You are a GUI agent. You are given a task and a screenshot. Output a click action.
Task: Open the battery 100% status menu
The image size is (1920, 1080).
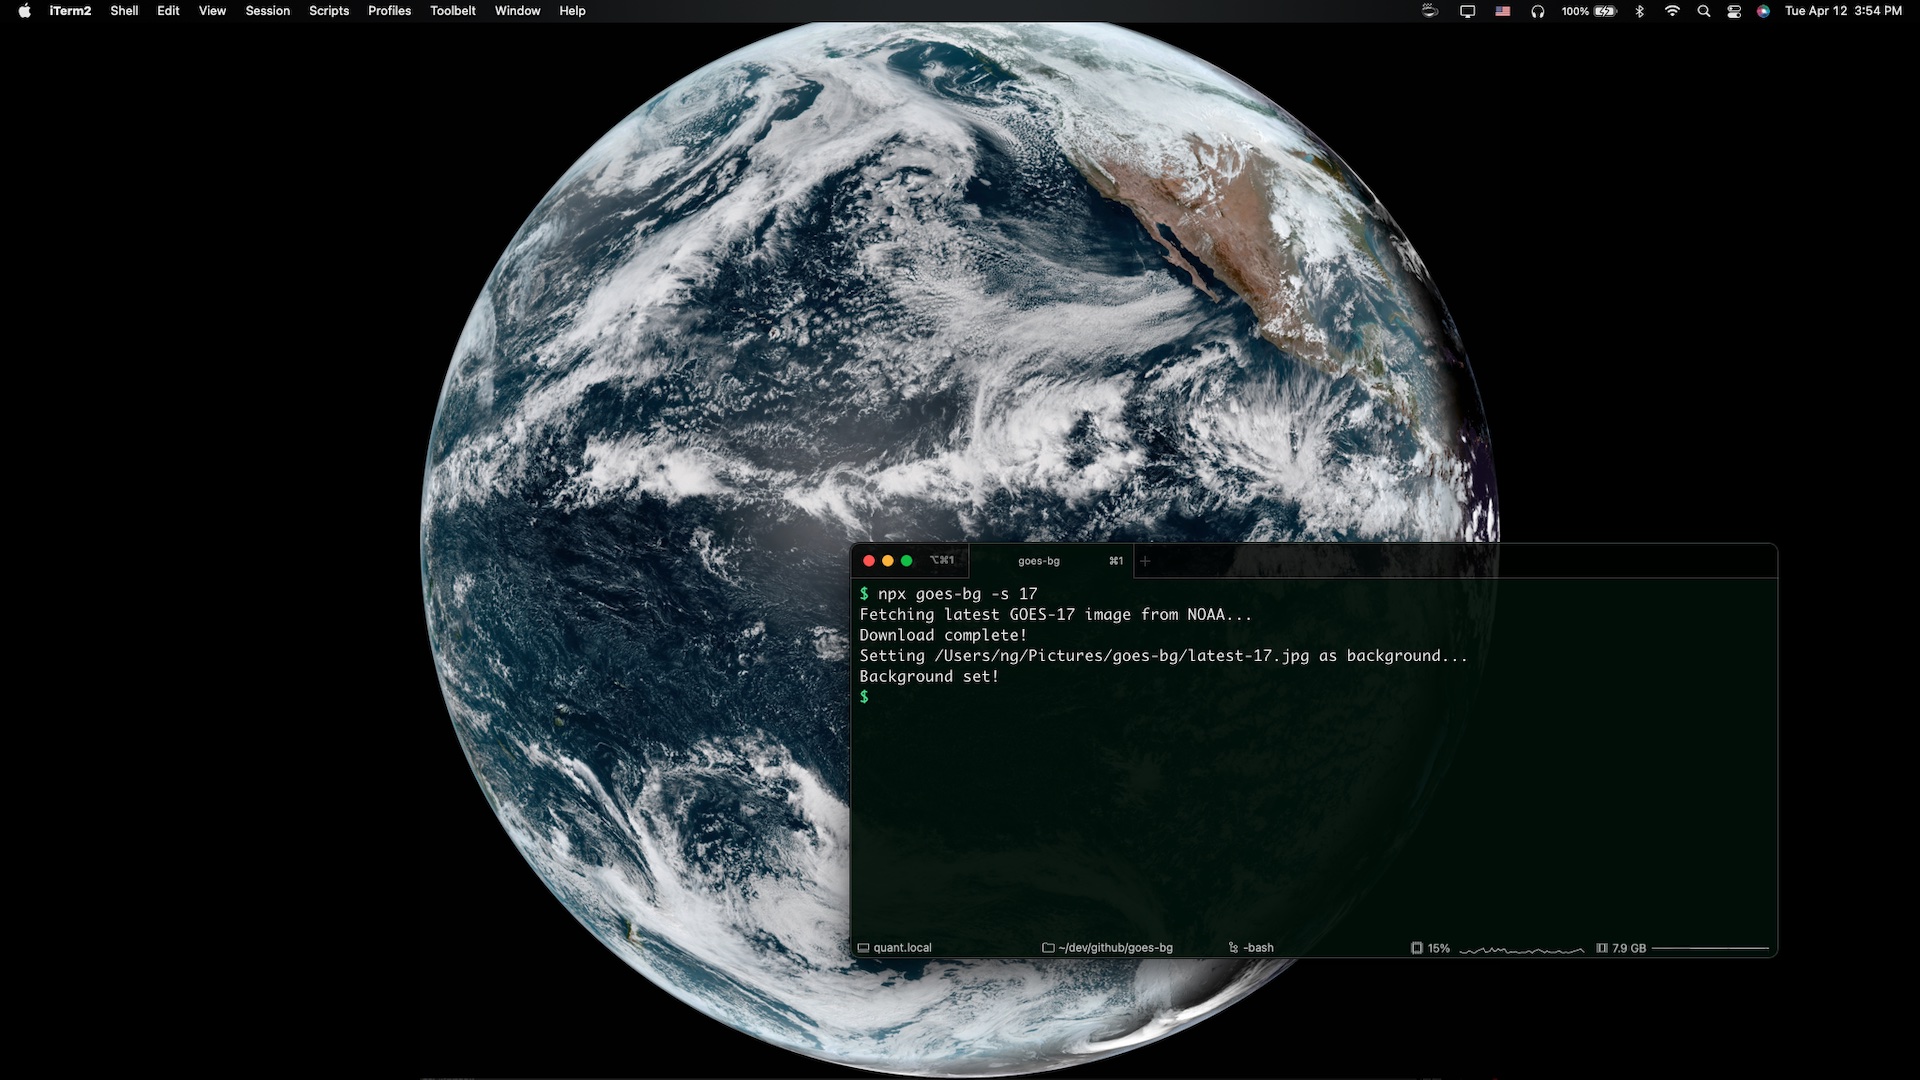[x=1589, y=11]
